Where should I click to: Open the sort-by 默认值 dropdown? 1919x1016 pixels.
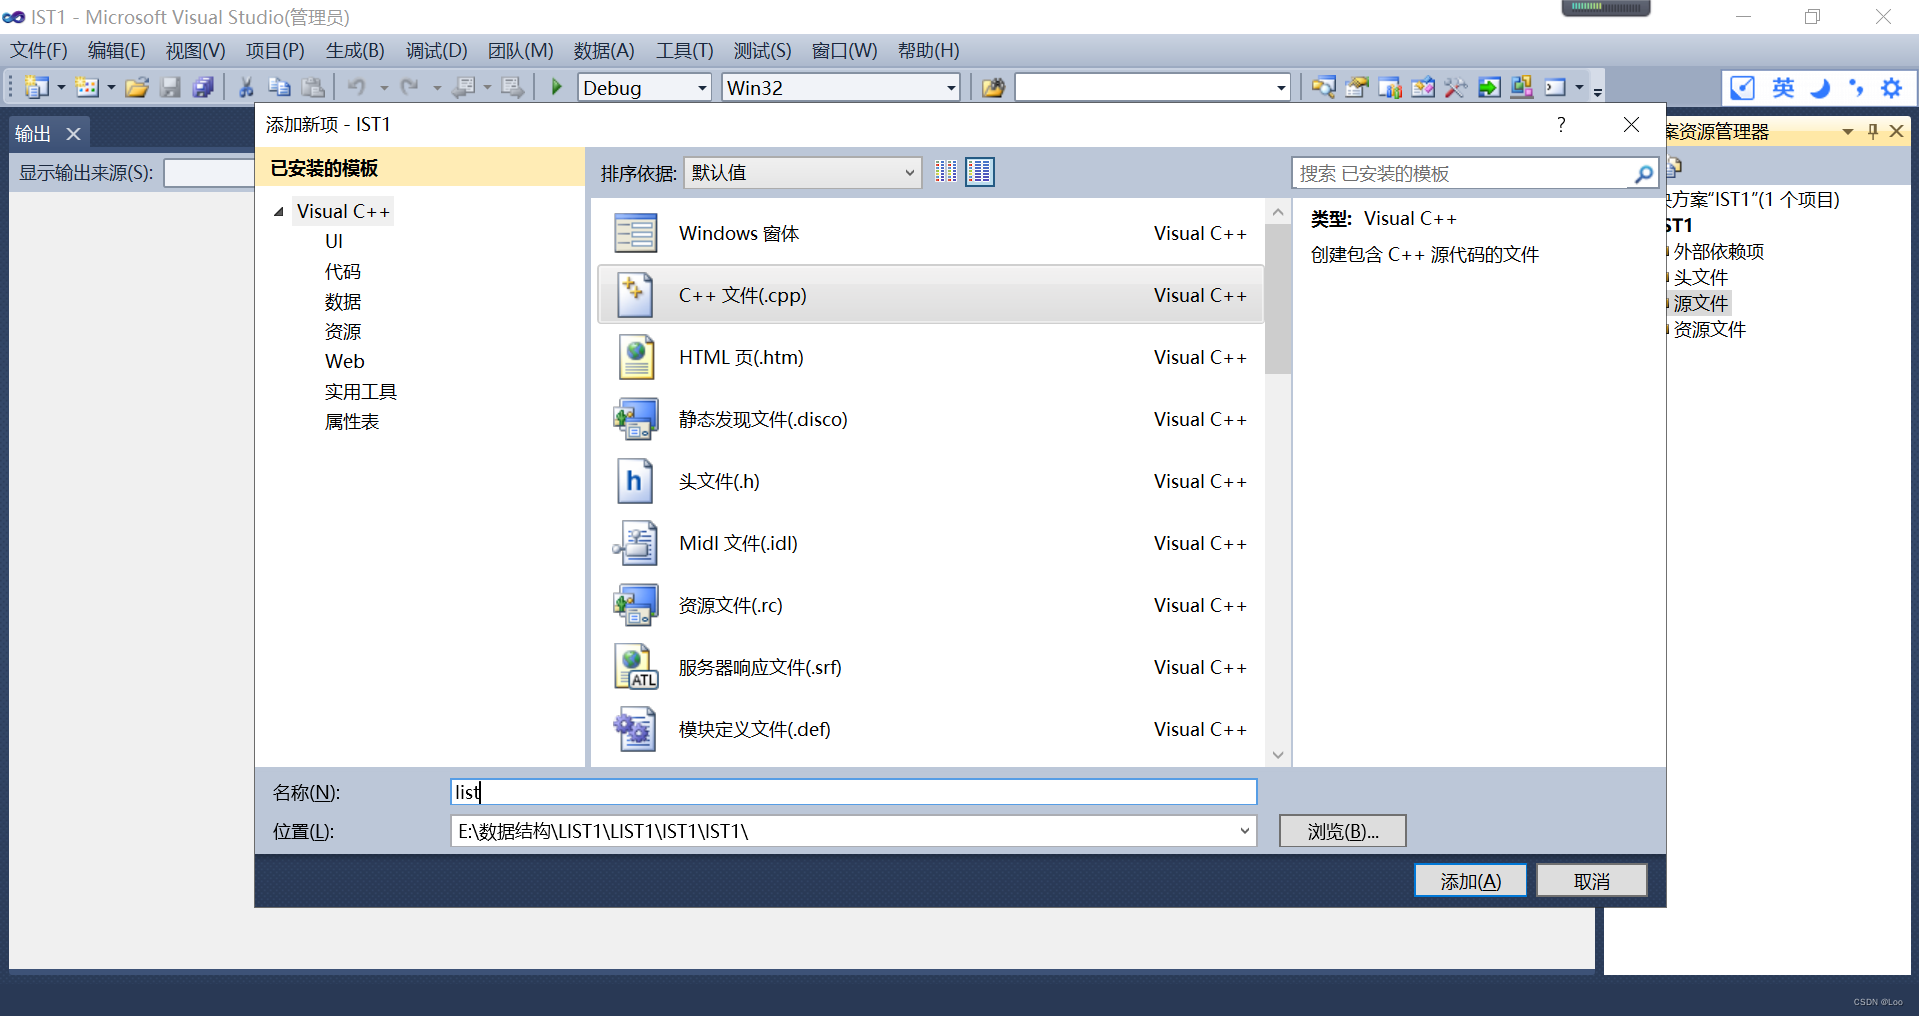909,173
